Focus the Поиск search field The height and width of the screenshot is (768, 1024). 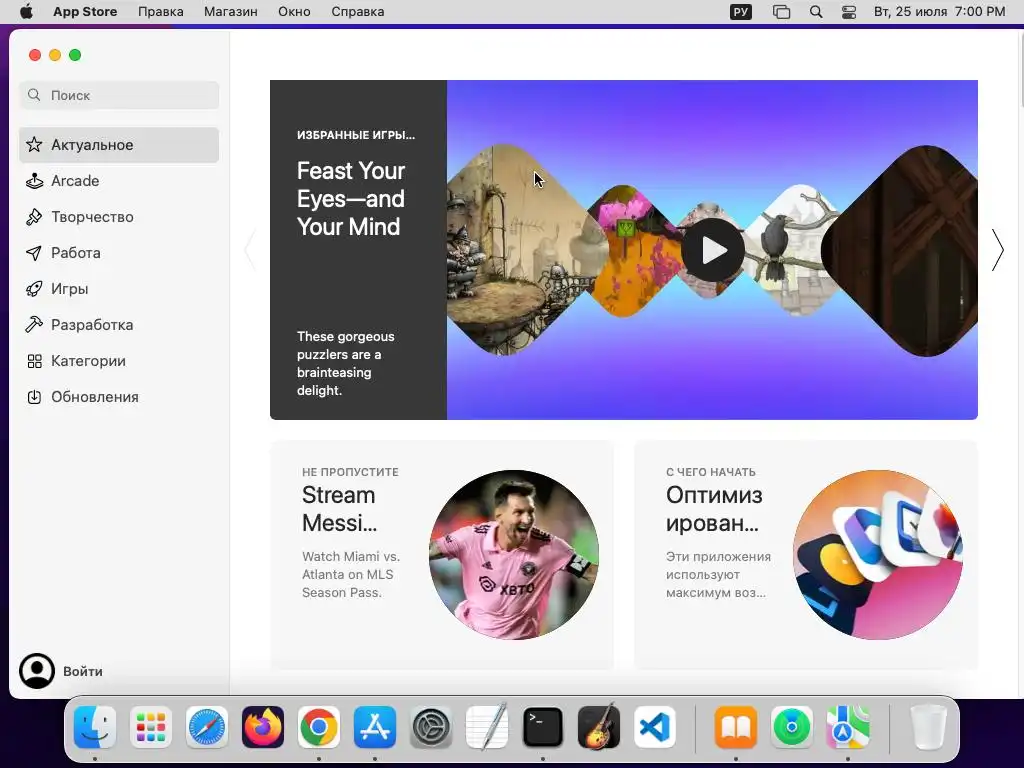[119, 95]
